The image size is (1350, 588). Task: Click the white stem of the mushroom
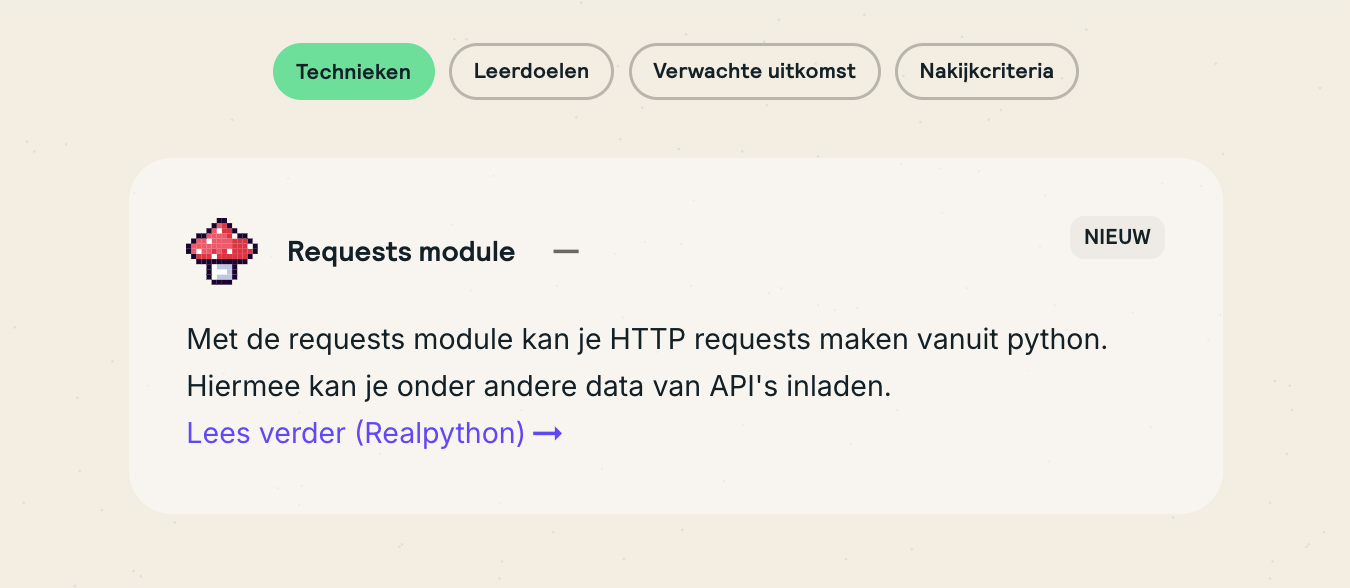point(223,271)
